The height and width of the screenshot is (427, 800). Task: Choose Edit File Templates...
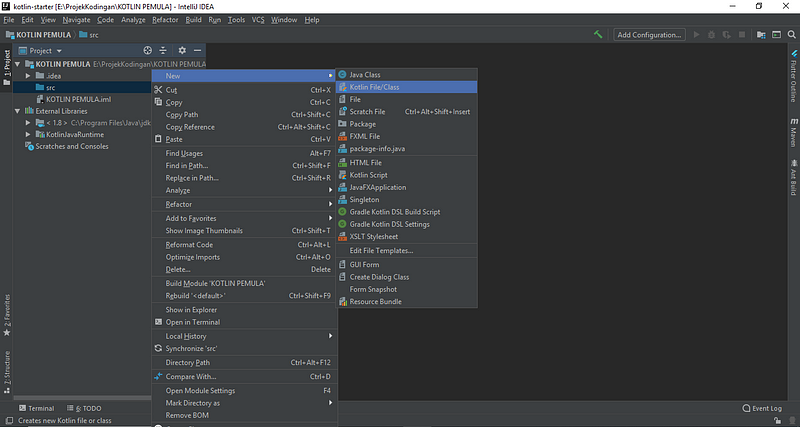coord(407,250)
